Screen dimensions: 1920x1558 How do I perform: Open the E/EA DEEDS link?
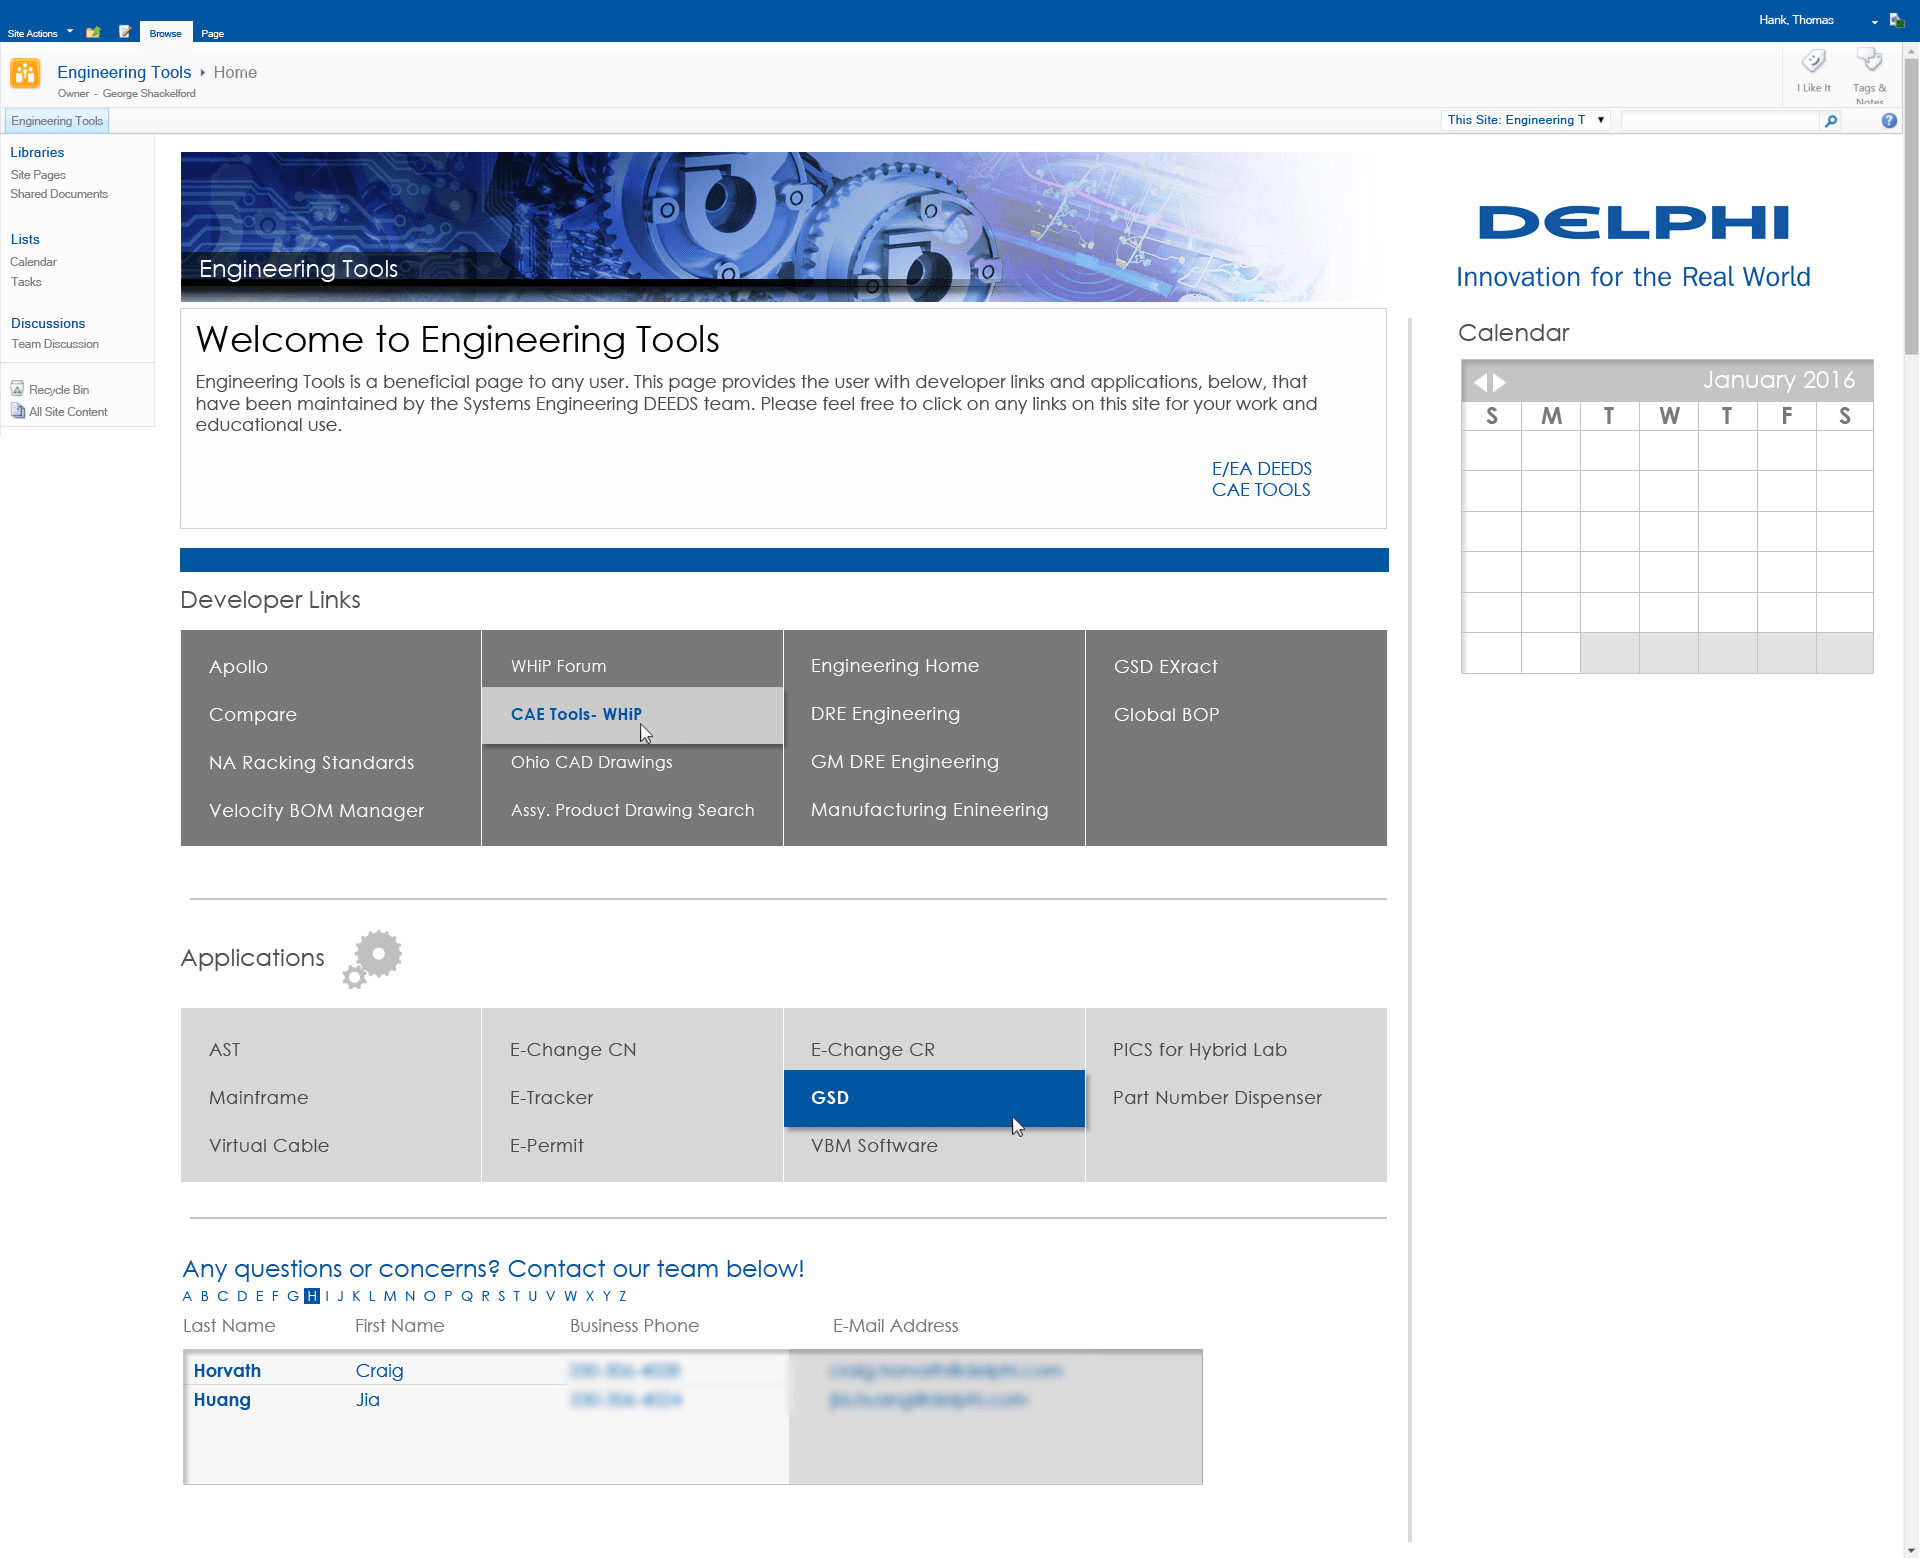(1261, 469)
